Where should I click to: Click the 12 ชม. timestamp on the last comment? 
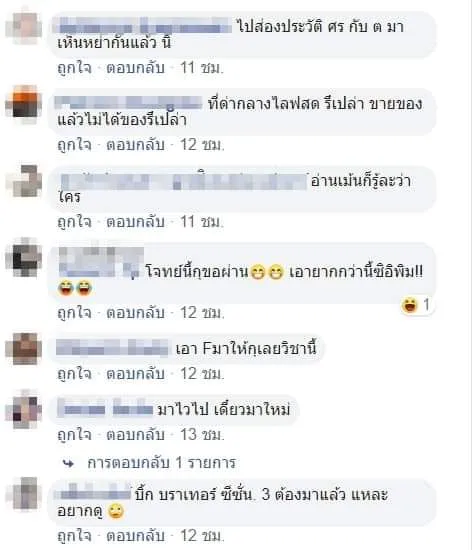tap(202, 536)
